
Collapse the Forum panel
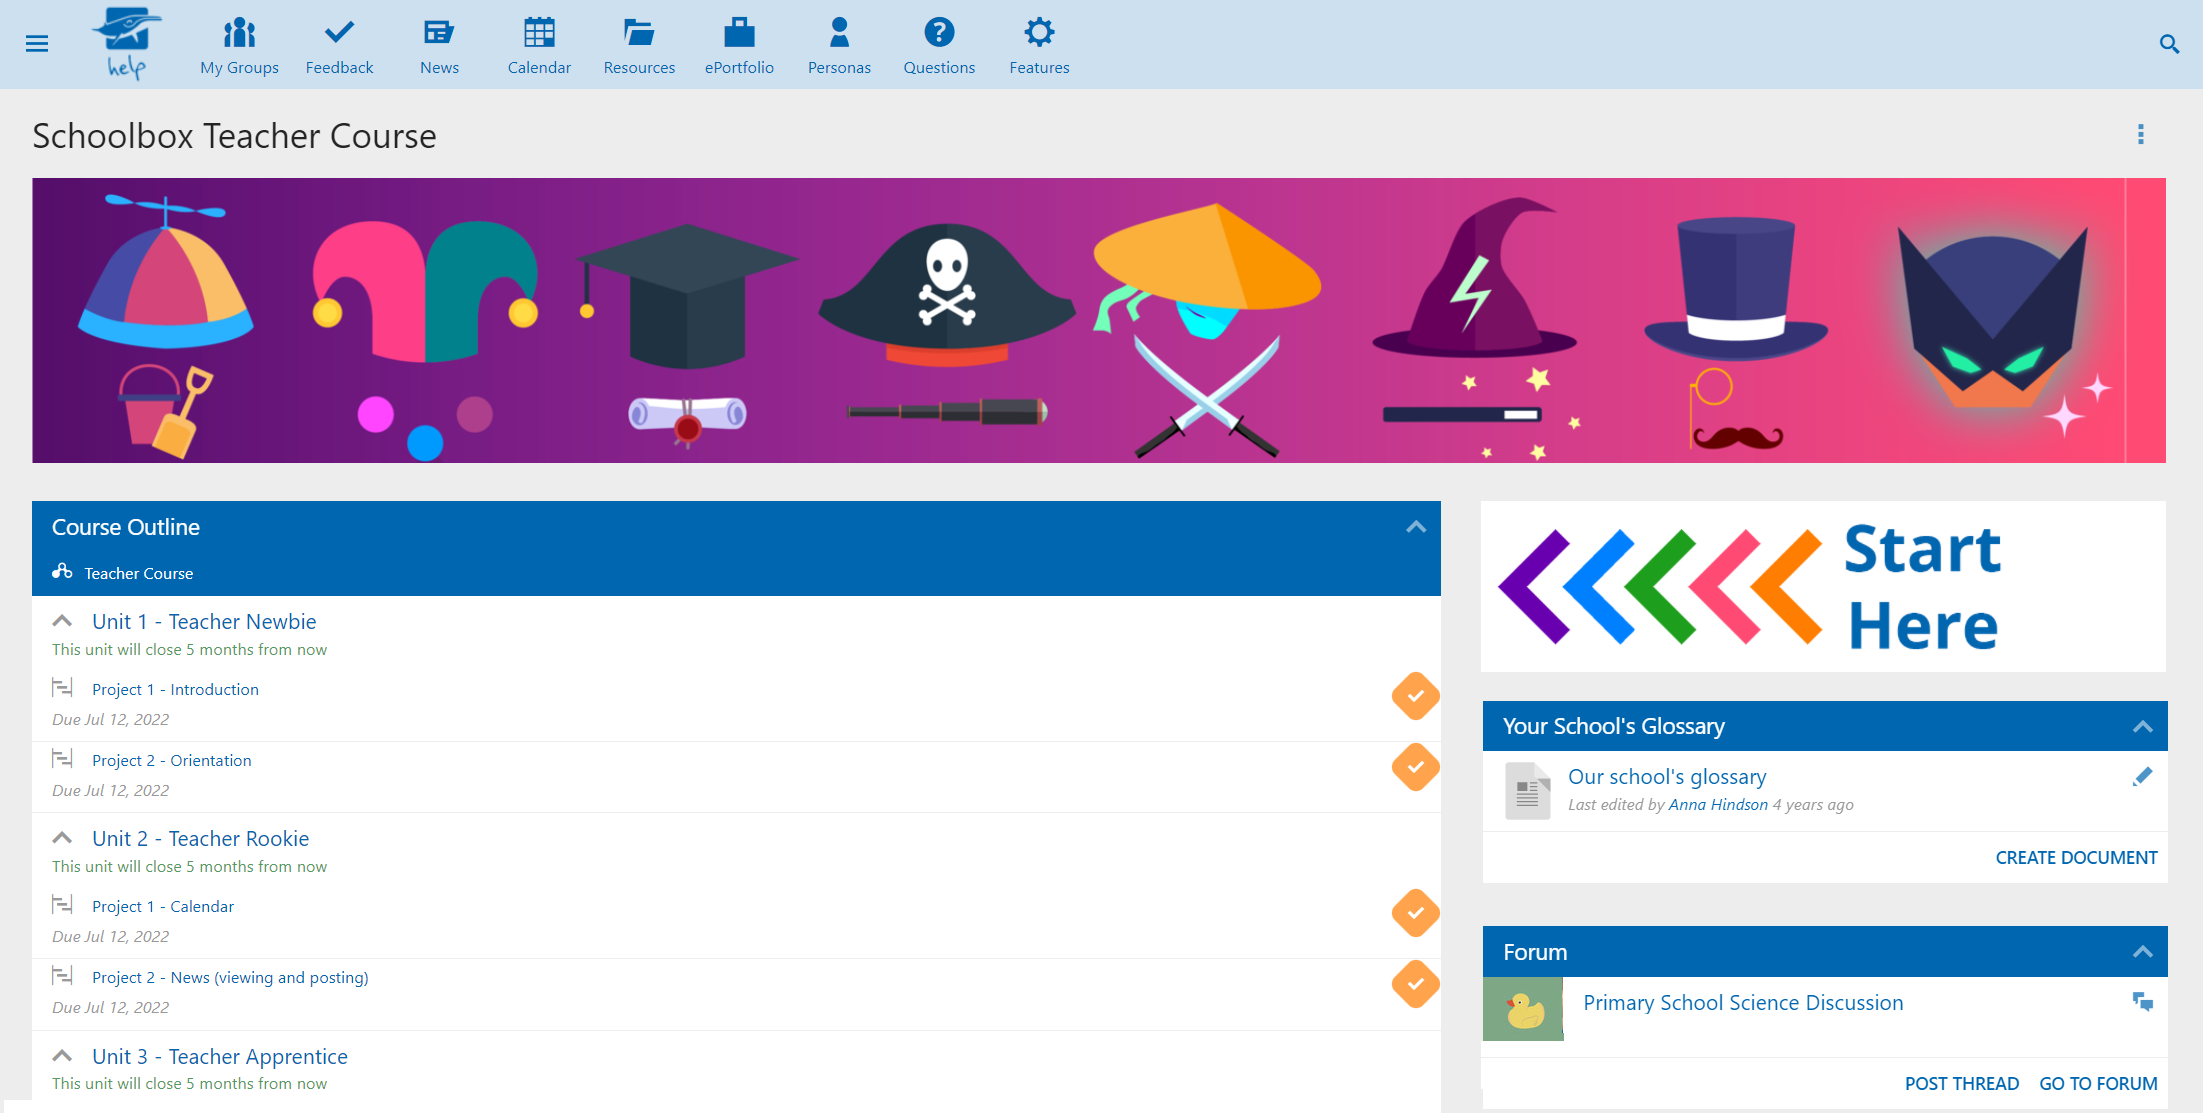tap(2142, 951)
